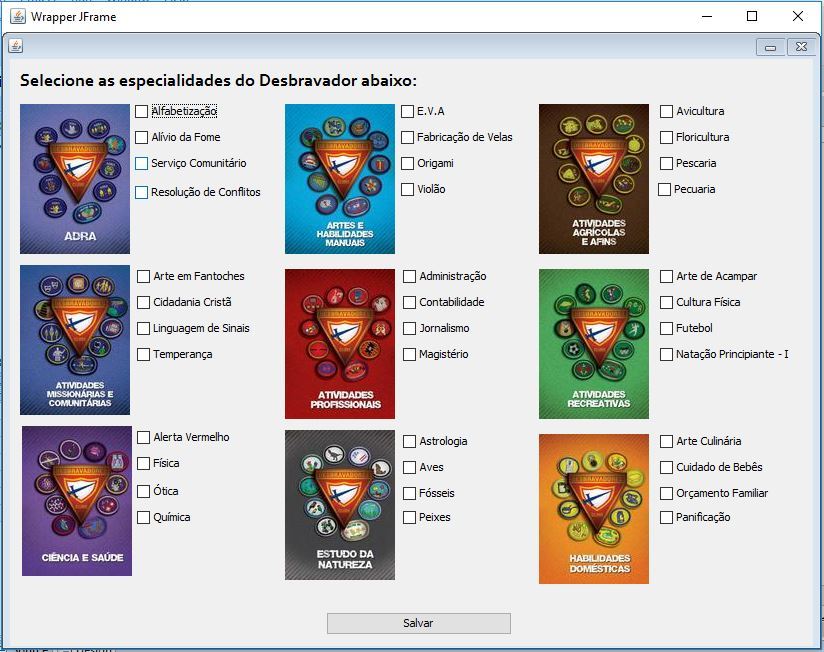
Task: Toggle Fabricação de Velas checkbox
Action: point(407,137)
